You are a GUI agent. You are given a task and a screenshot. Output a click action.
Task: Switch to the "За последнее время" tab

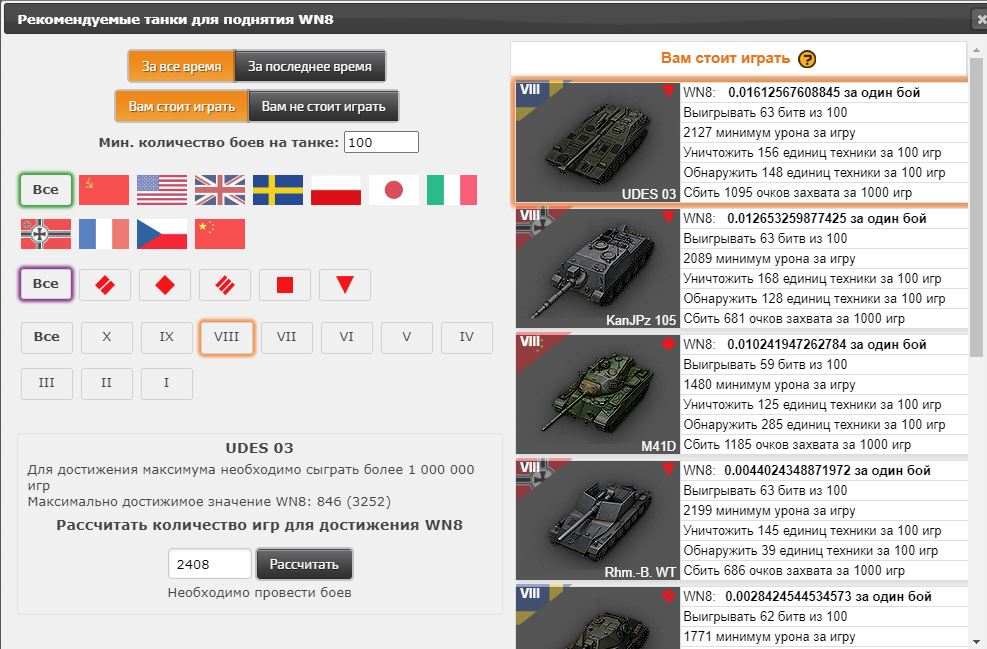[x=310, y=66]
